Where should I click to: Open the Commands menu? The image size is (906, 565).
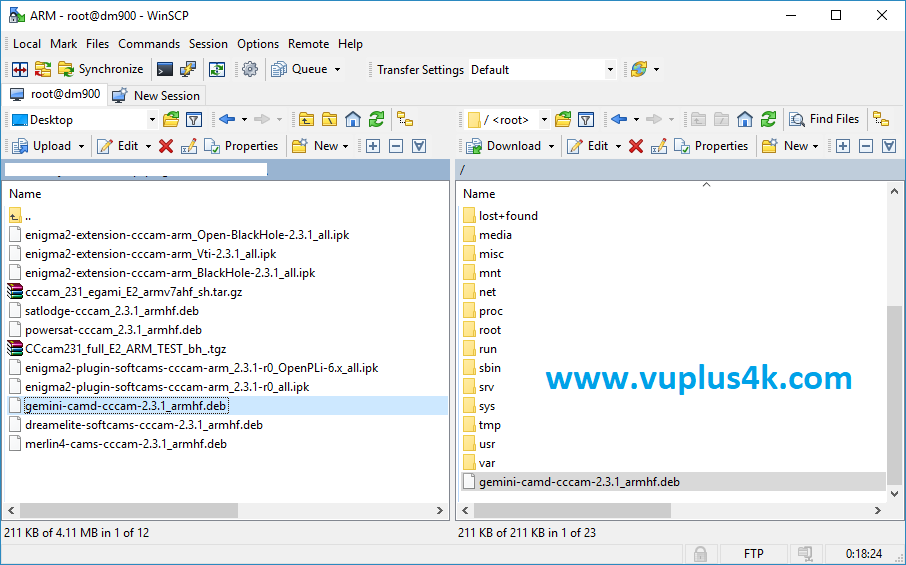tap(149, 44)
